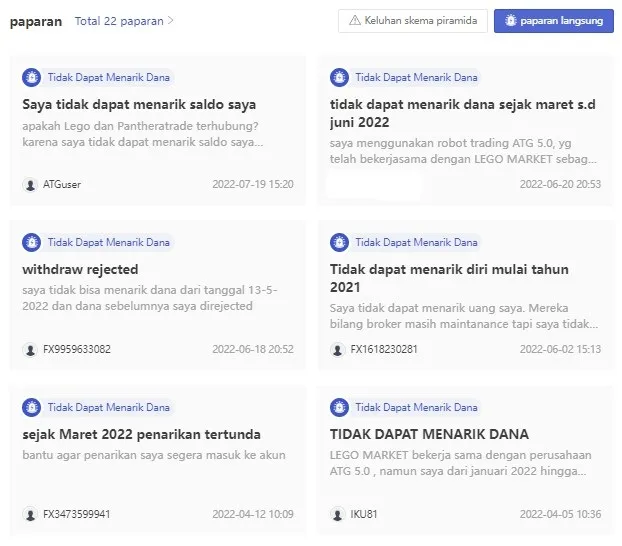Viewport: 622px width, 546px height.
Task: Click badge icon on 'sejak maret s.d juni 2022' card
Action: [339, 77]
